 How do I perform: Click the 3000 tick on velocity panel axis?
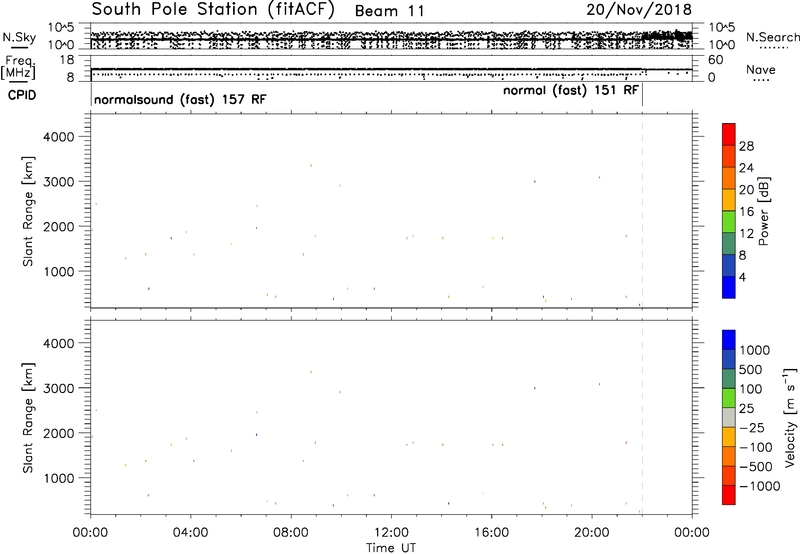pyautogui.click(x=59, y=388)
